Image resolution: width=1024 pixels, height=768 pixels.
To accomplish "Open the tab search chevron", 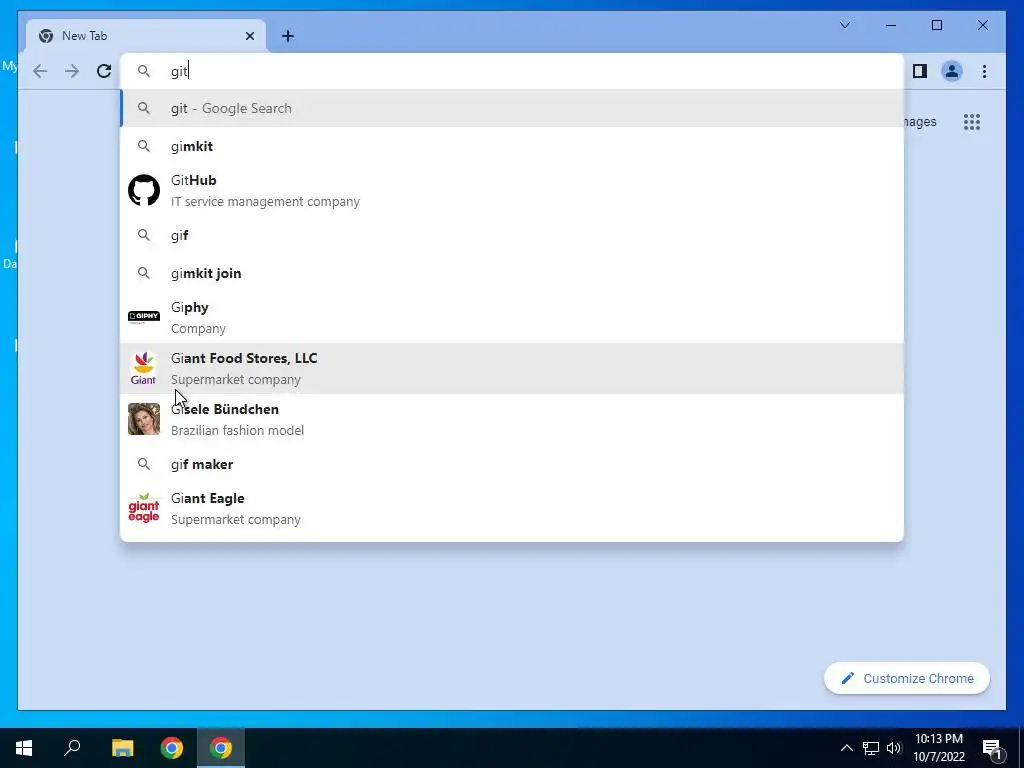I will click(x=844, y=25).
